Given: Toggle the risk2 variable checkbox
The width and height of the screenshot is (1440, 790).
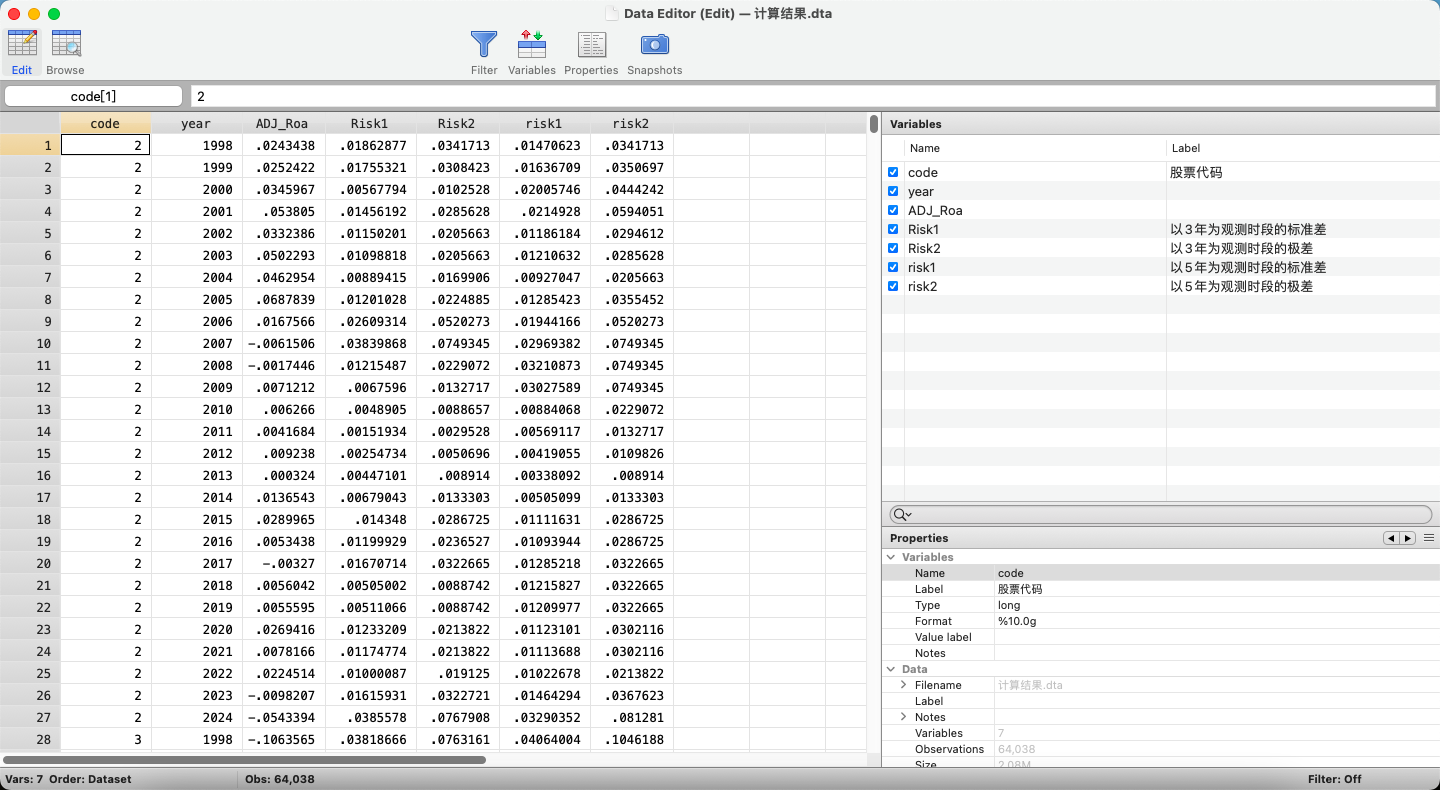Looking at the screenshot, I should click(893, 287).
